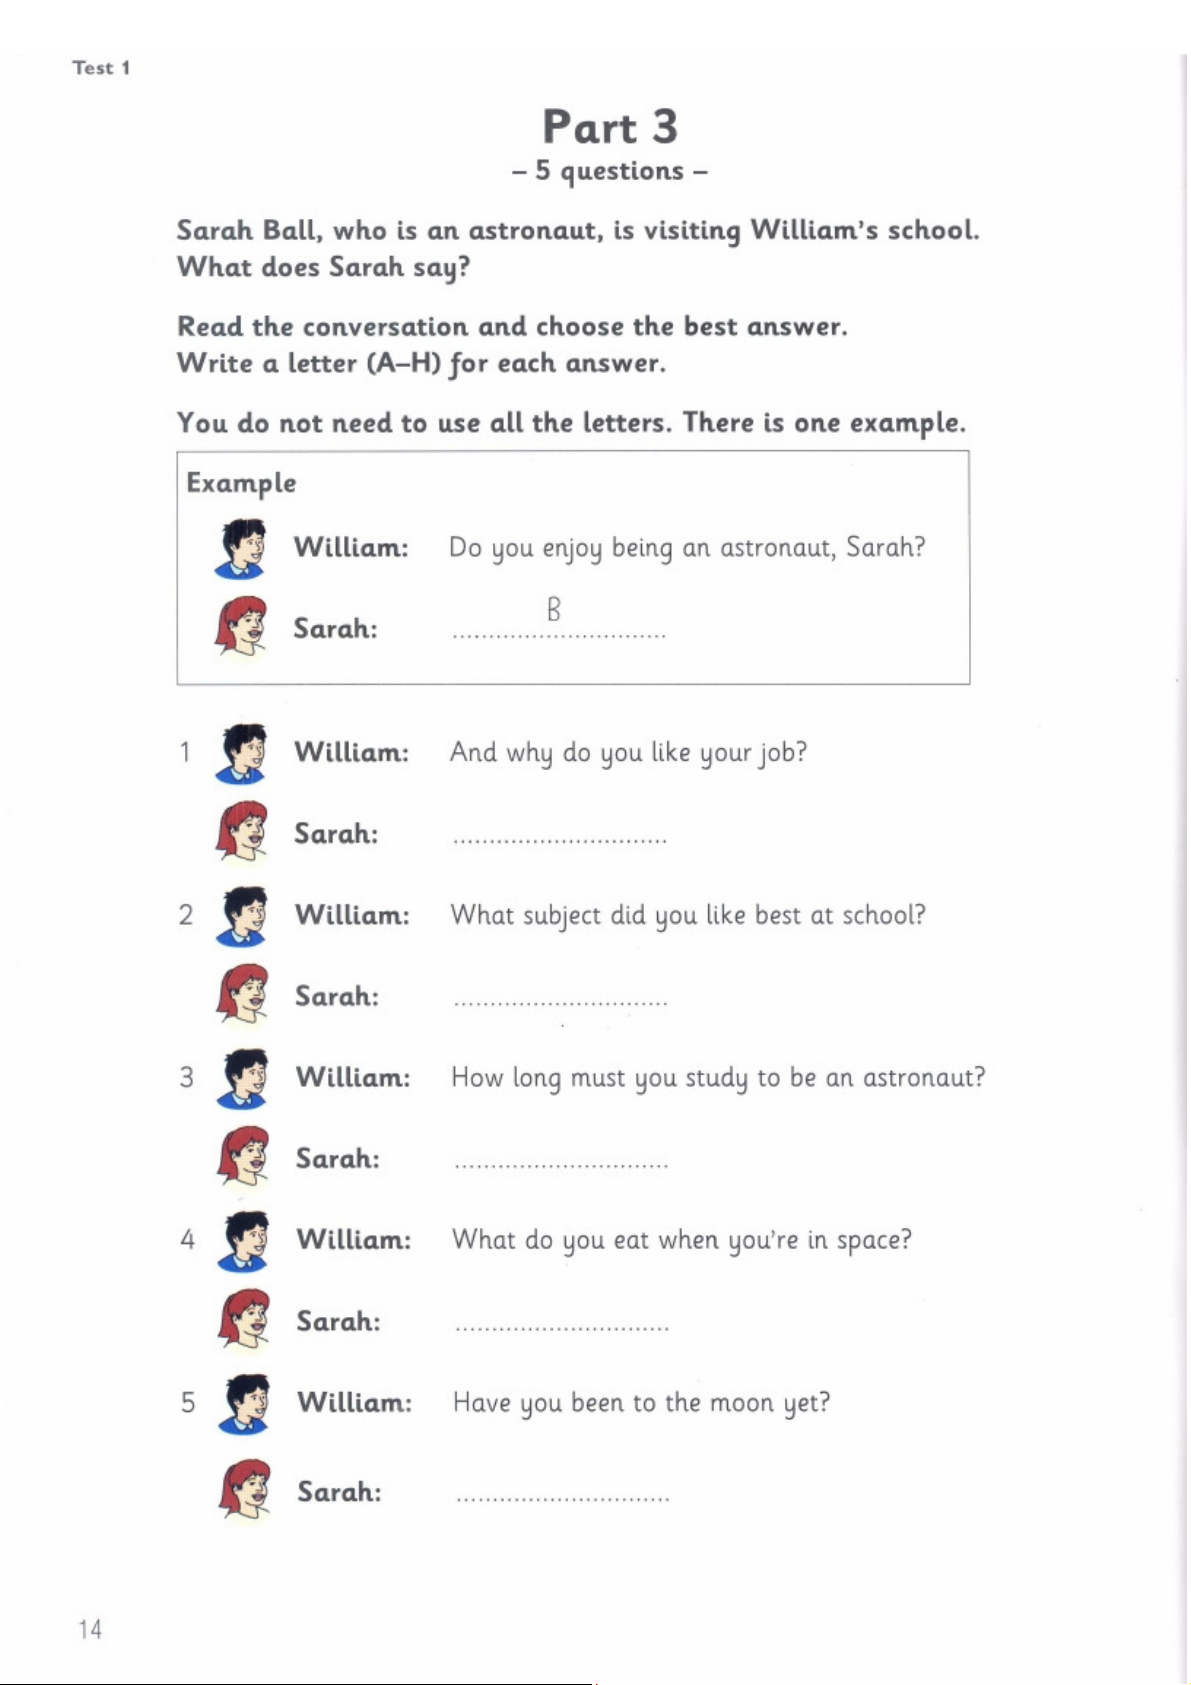Click the answer blank for the moon question

pyautogui.click(x=563, y=1496)
